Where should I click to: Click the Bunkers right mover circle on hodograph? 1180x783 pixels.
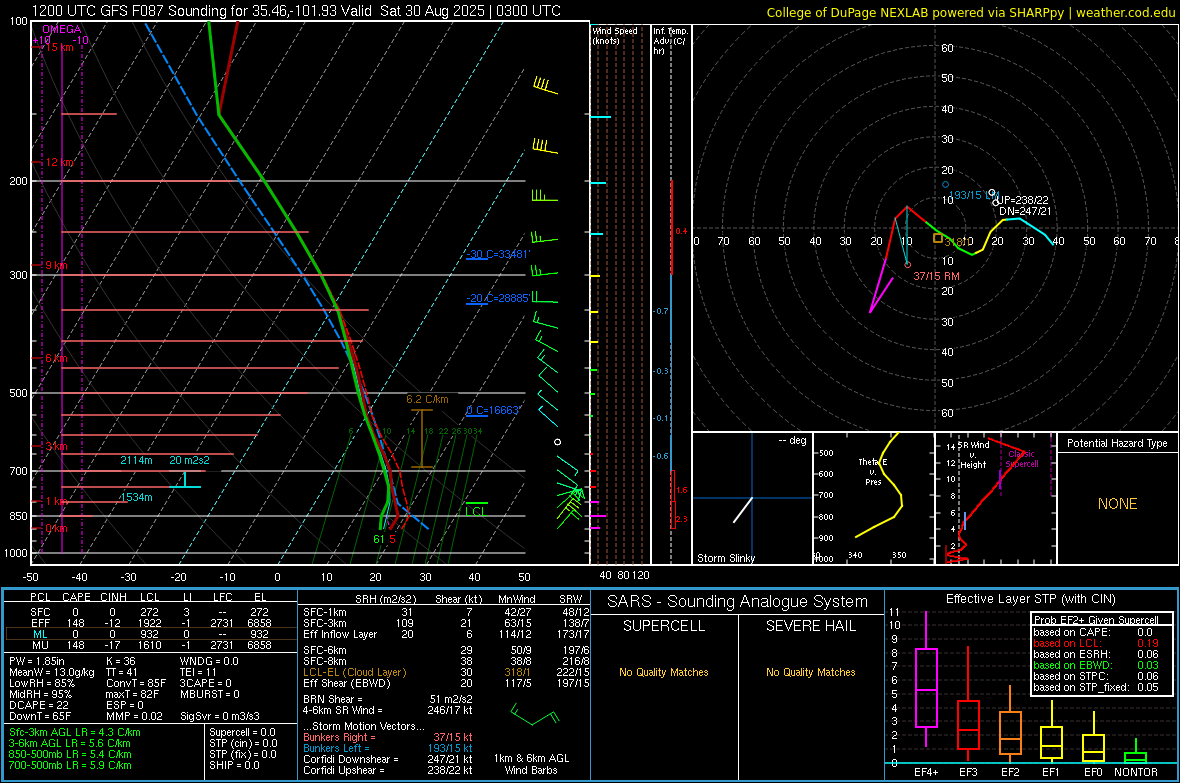click(x=908, y=265)
